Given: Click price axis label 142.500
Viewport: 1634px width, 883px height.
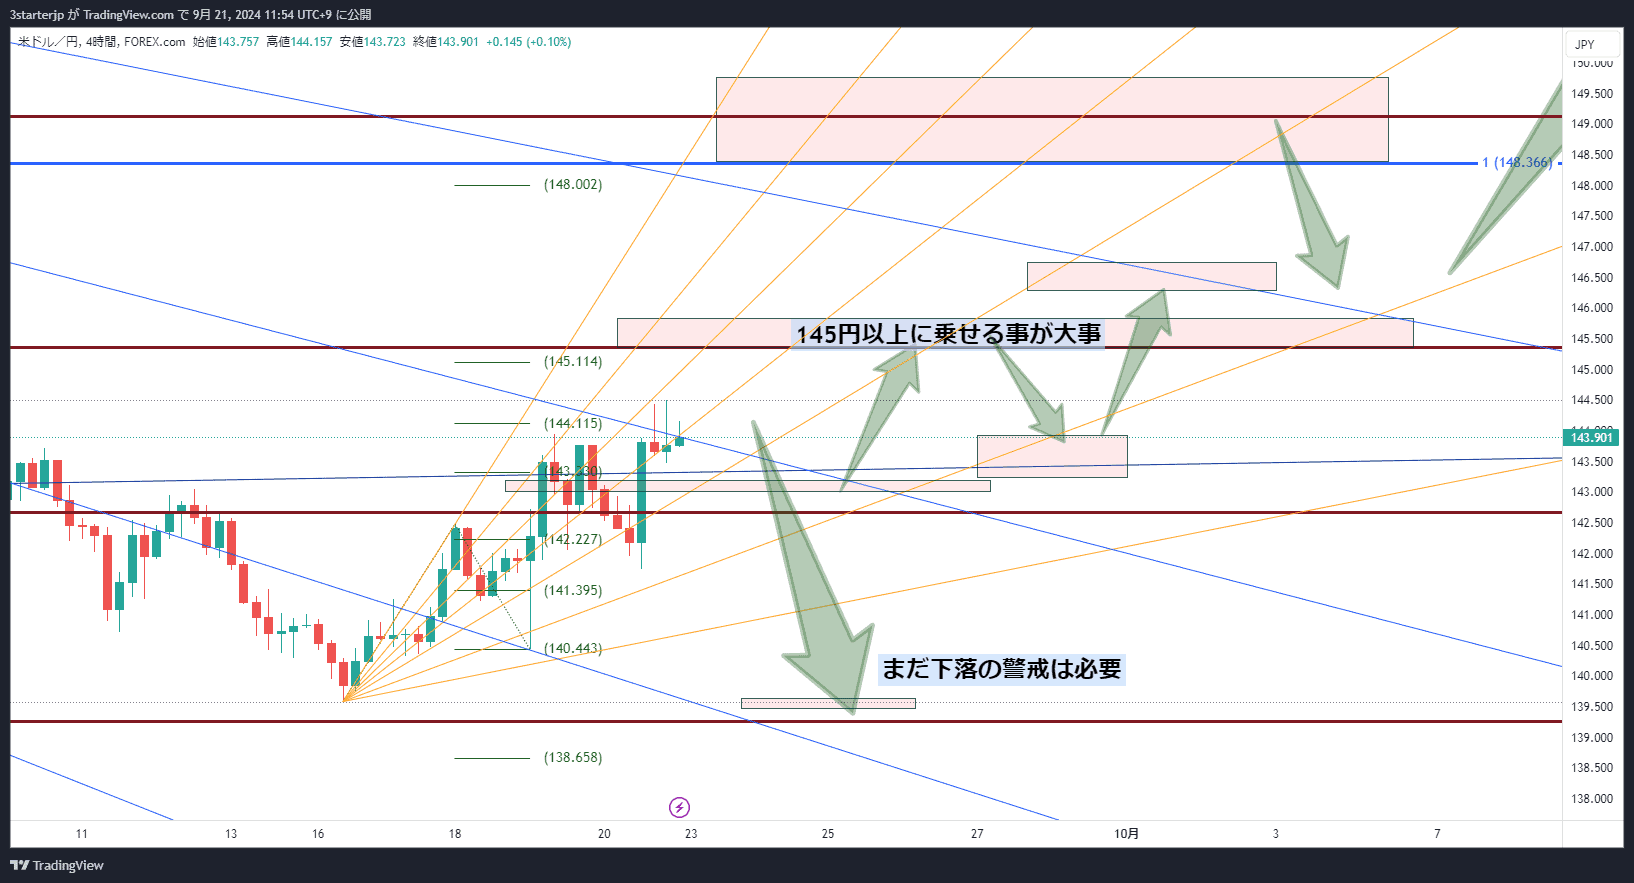Looking at the screenshot, I should [1592, 523].
